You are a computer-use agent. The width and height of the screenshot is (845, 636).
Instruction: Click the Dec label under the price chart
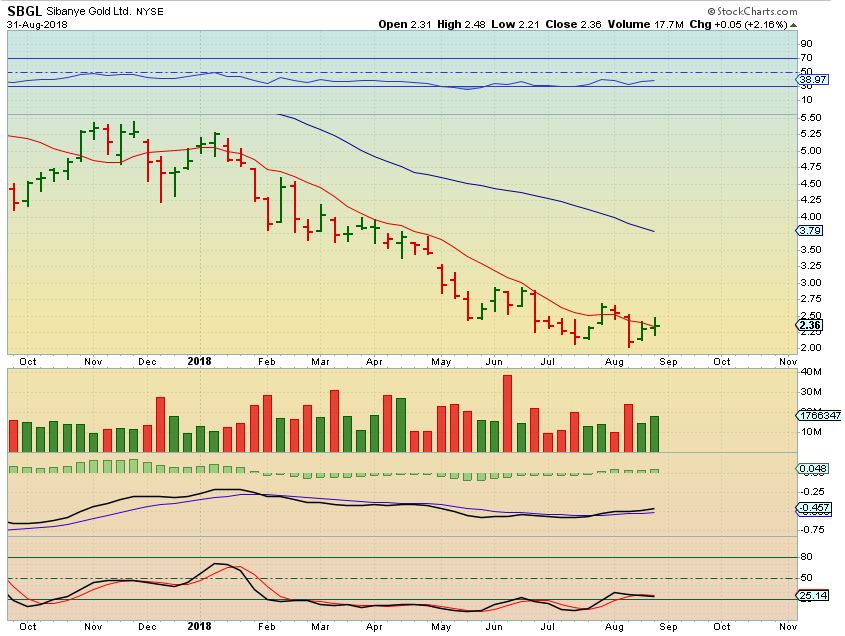point(147,361)
